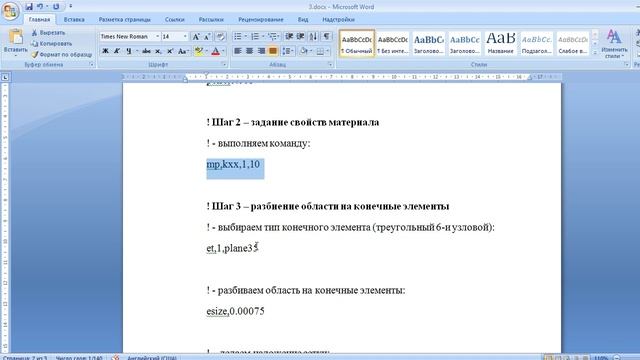This screenshot has height=360, width=640.
Task: Open the Times New Roman font dropdown
Action: [157, 36]
